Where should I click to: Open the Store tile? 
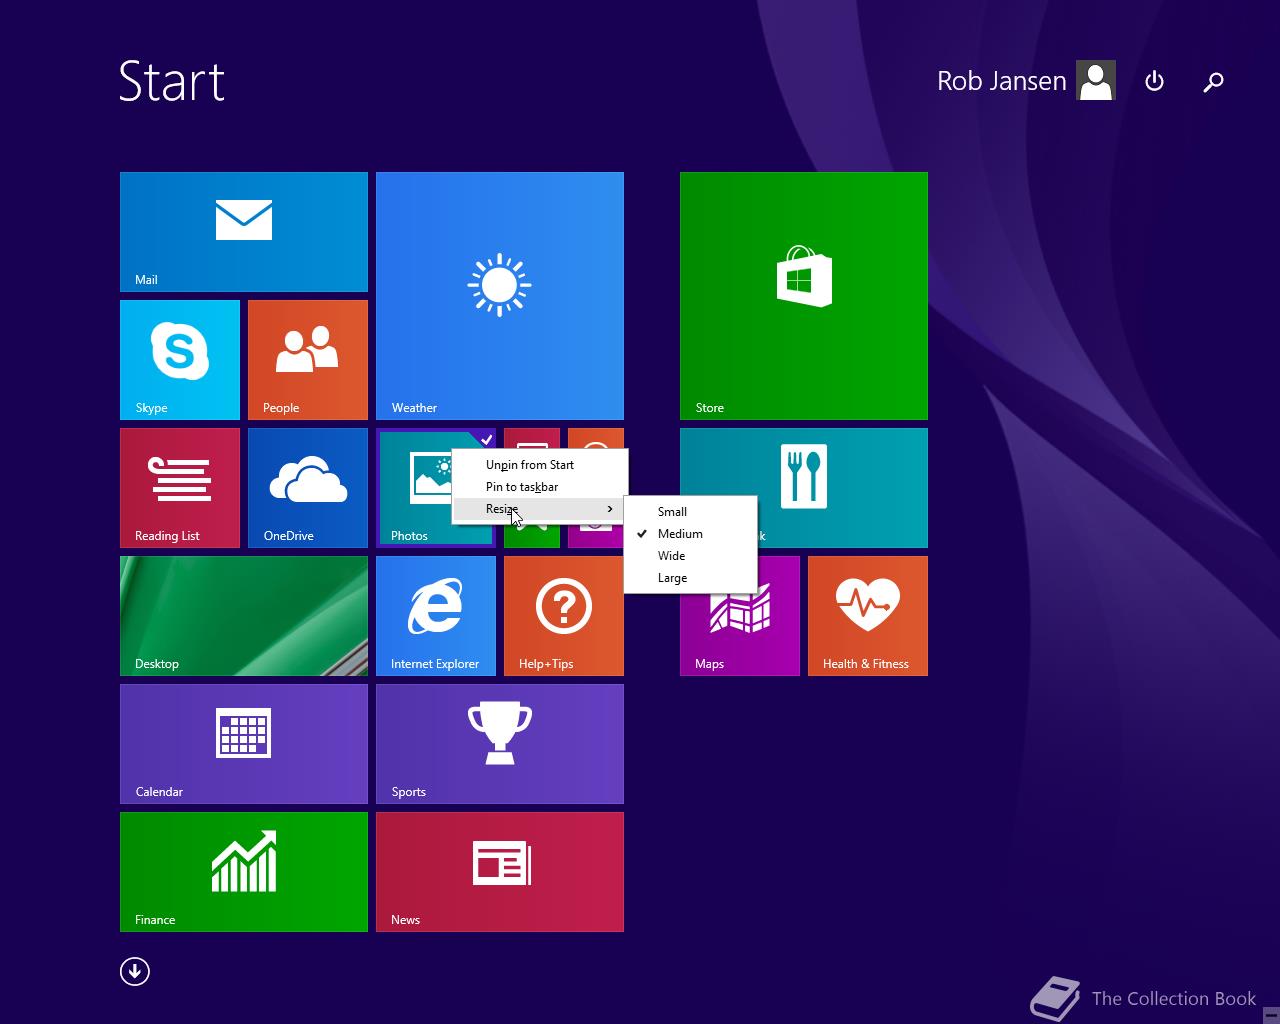tap(804, 296)
